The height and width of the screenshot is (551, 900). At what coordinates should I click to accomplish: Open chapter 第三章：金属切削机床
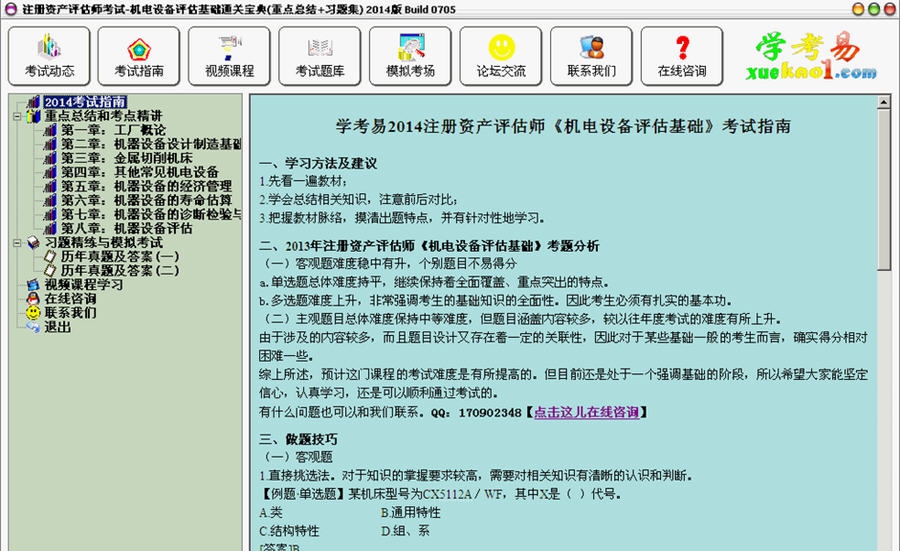[x=126, y=158]
